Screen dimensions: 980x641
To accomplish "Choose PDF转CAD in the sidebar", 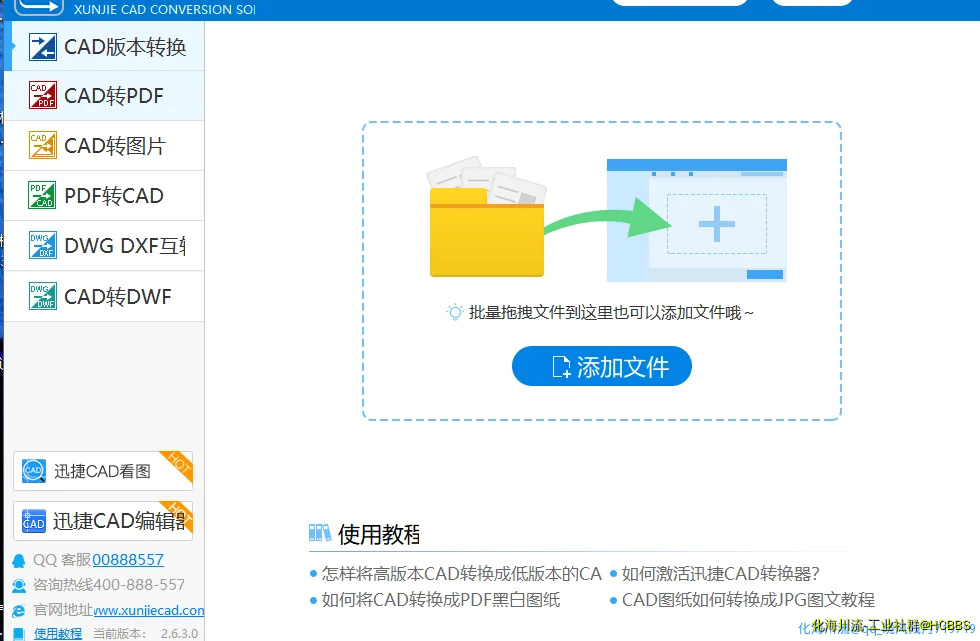I will [104, 196].
